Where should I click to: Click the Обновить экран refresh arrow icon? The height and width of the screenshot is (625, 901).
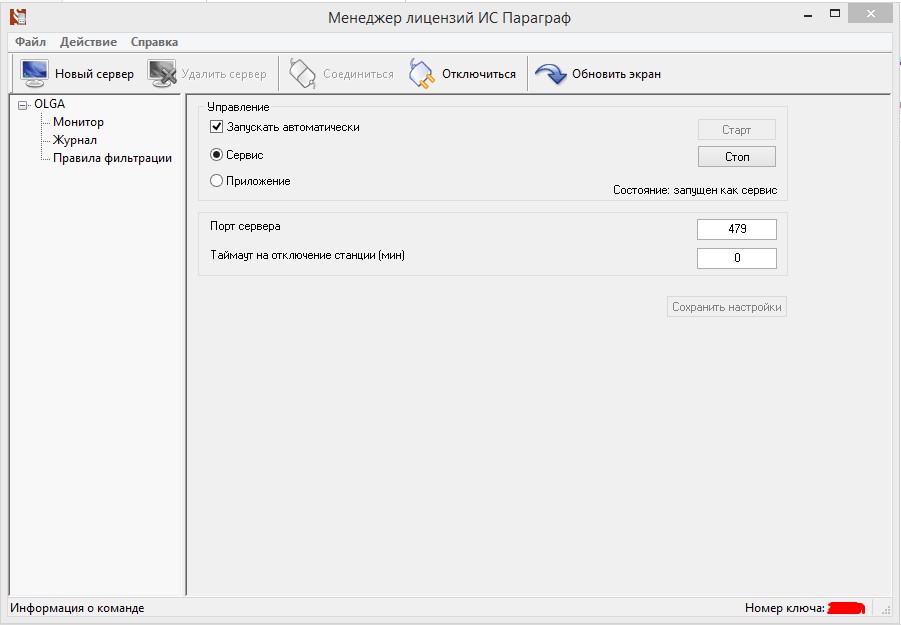550,74
